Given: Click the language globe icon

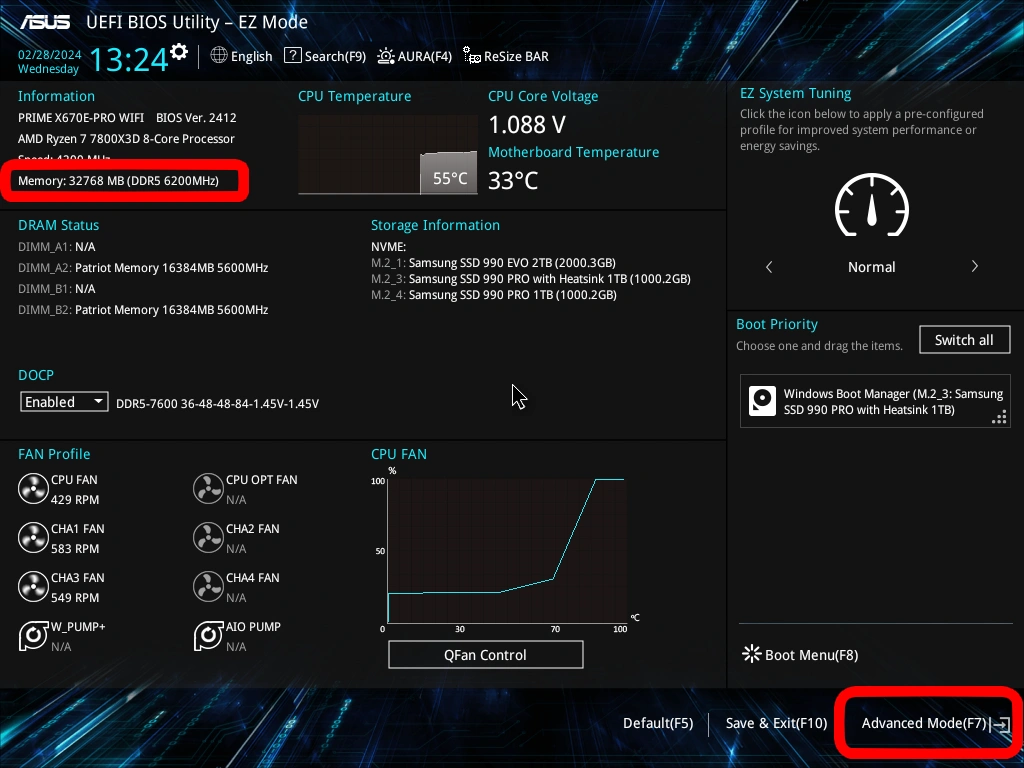Looking at the screenshot, I should click(219, 56).
